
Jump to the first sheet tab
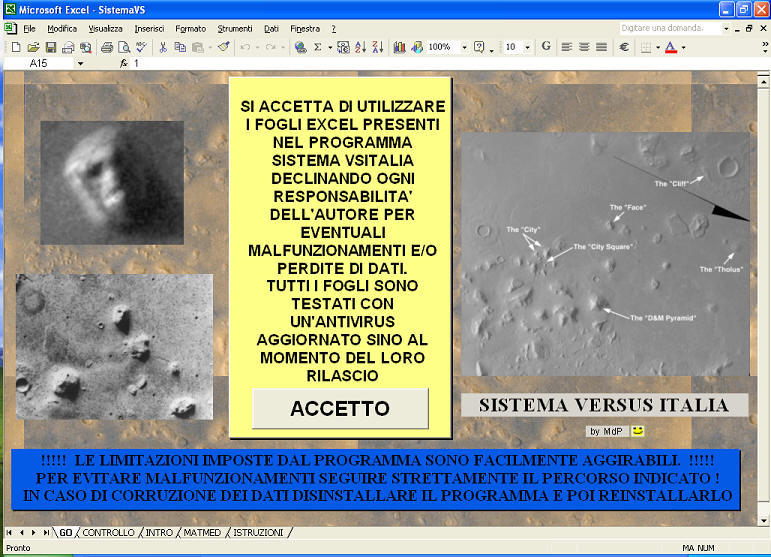[9, 532]
